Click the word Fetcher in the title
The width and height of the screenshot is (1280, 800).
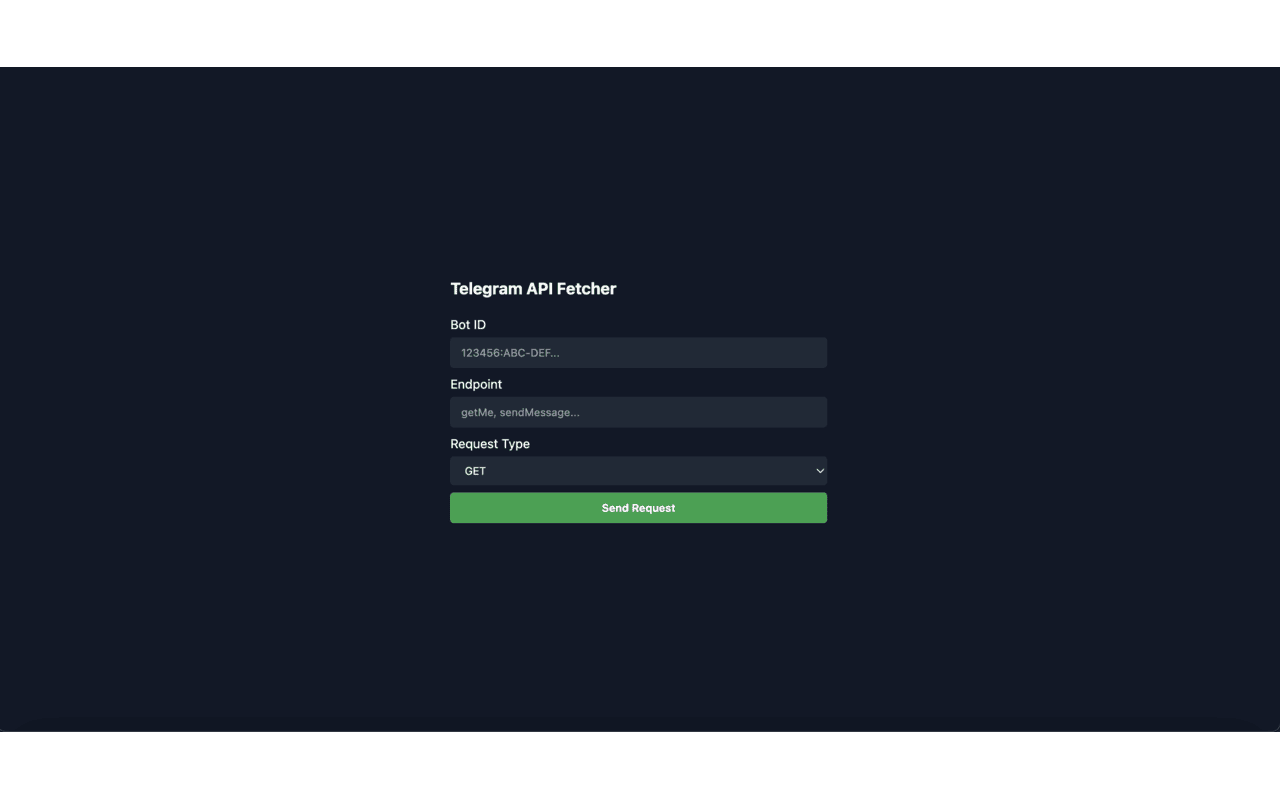pyautogui.click(x=586, y=289)
